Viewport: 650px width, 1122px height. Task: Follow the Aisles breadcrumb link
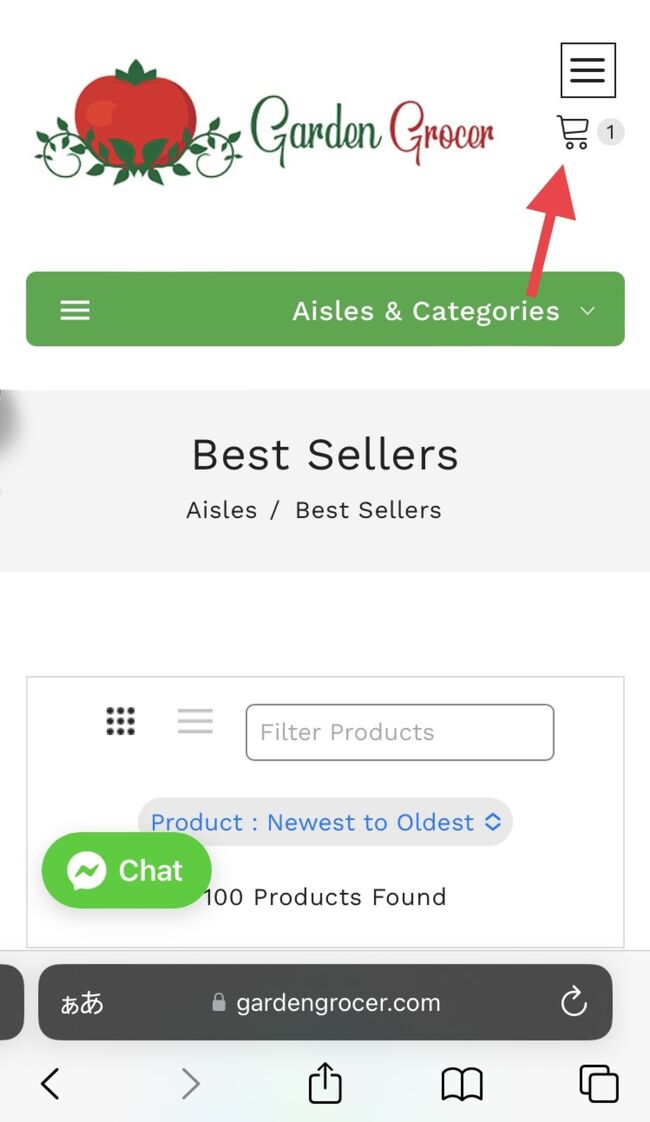click(221, 510)
